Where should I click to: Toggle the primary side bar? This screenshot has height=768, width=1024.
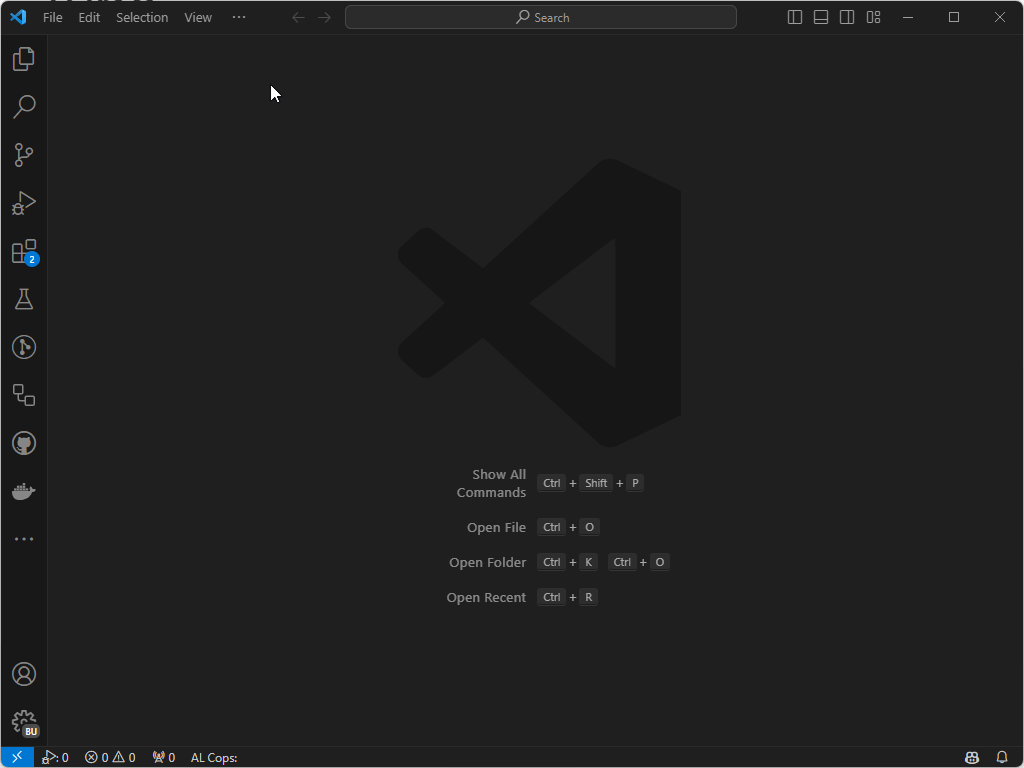click(x=795, y=18)
